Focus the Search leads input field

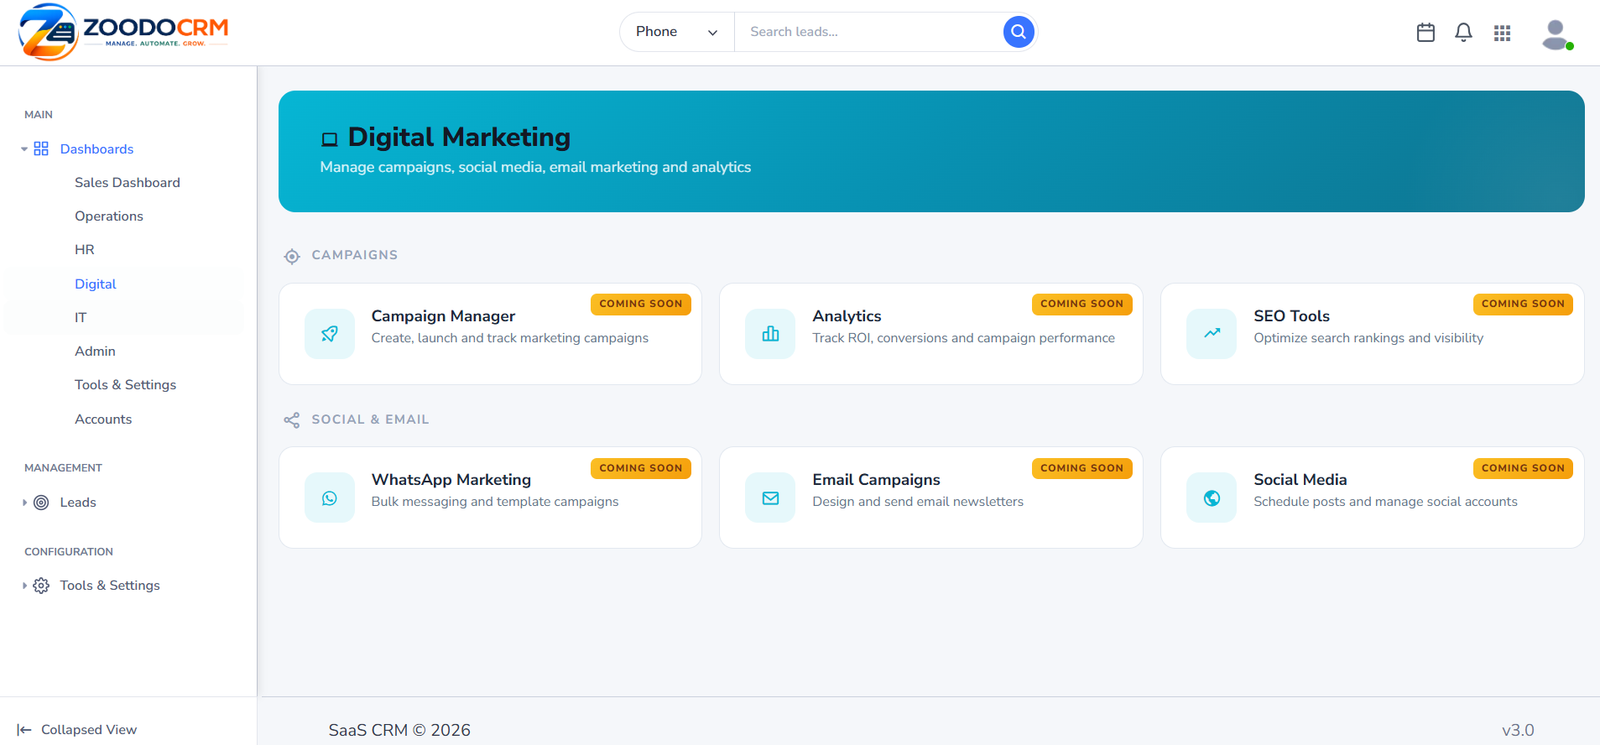[x=868, y=32]
